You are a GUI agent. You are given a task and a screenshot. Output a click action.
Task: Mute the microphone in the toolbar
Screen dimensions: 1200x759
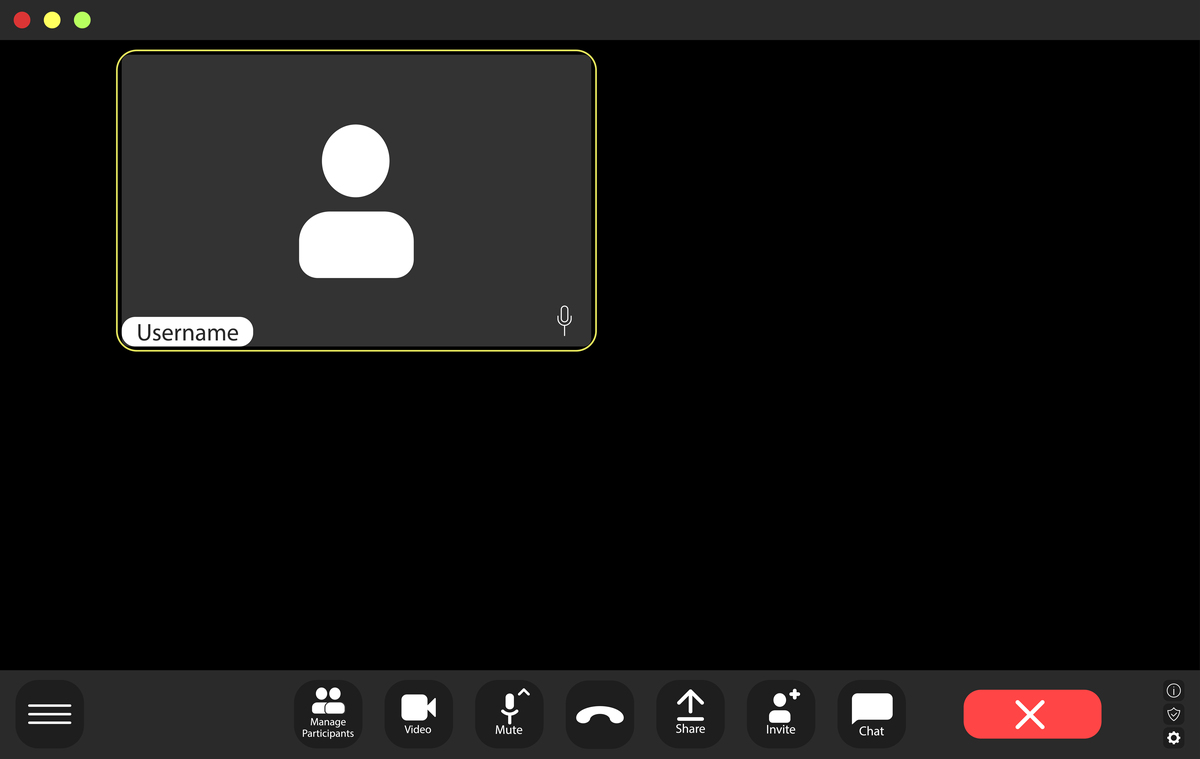[x=508, y=714]
